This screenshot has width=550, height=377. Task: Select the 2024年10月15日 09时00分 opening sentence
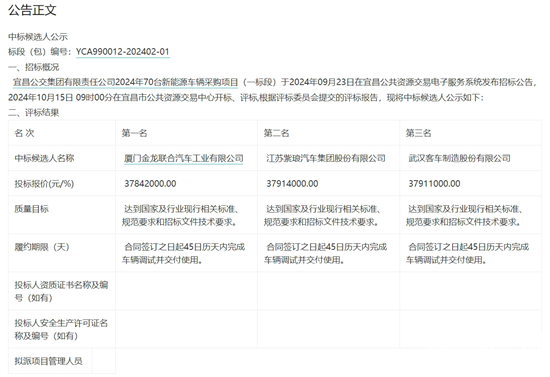246,97
